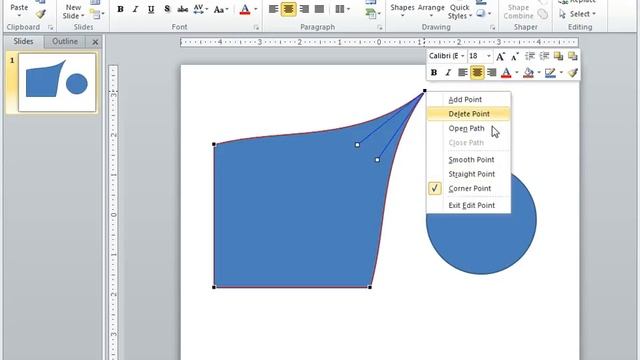Click Bring Forward in mini toolbar
The image size is (640, 360).
(558, 56)
